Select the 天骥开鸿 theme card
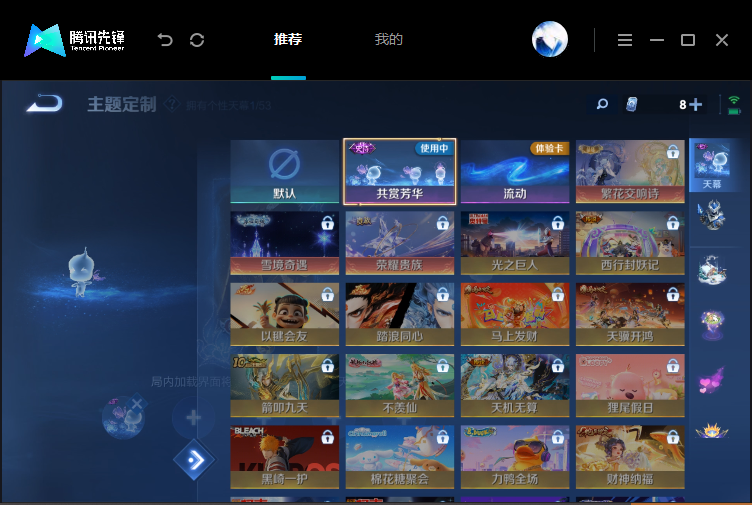This screenshot has width=752, height=505. click(x=630, y=314)
